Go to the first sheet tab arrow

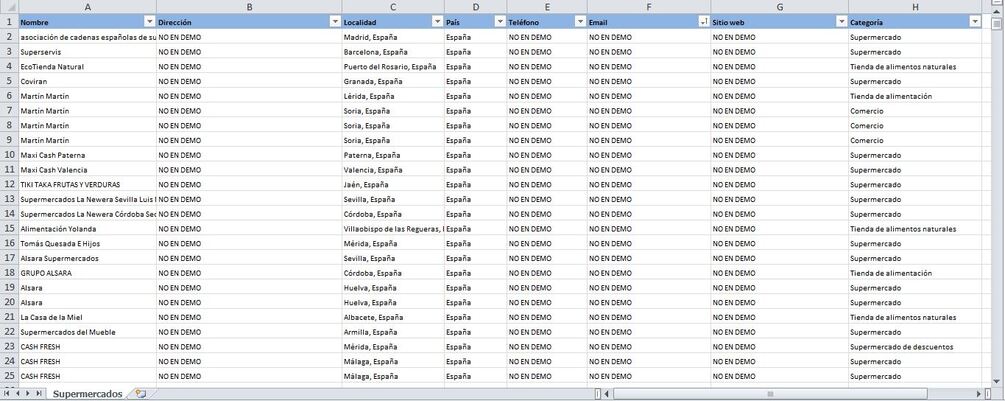click(7, 393)
